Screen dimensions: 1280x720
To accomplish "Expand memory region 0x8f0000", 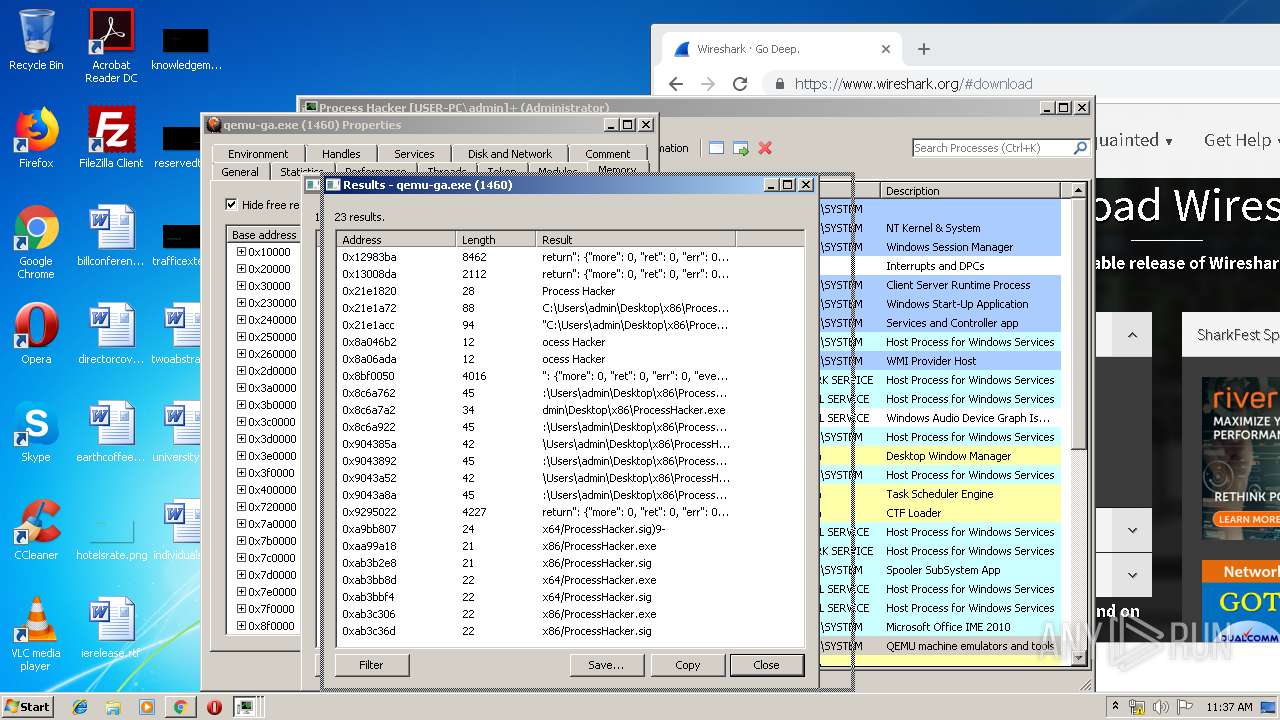I will (241, 626).
